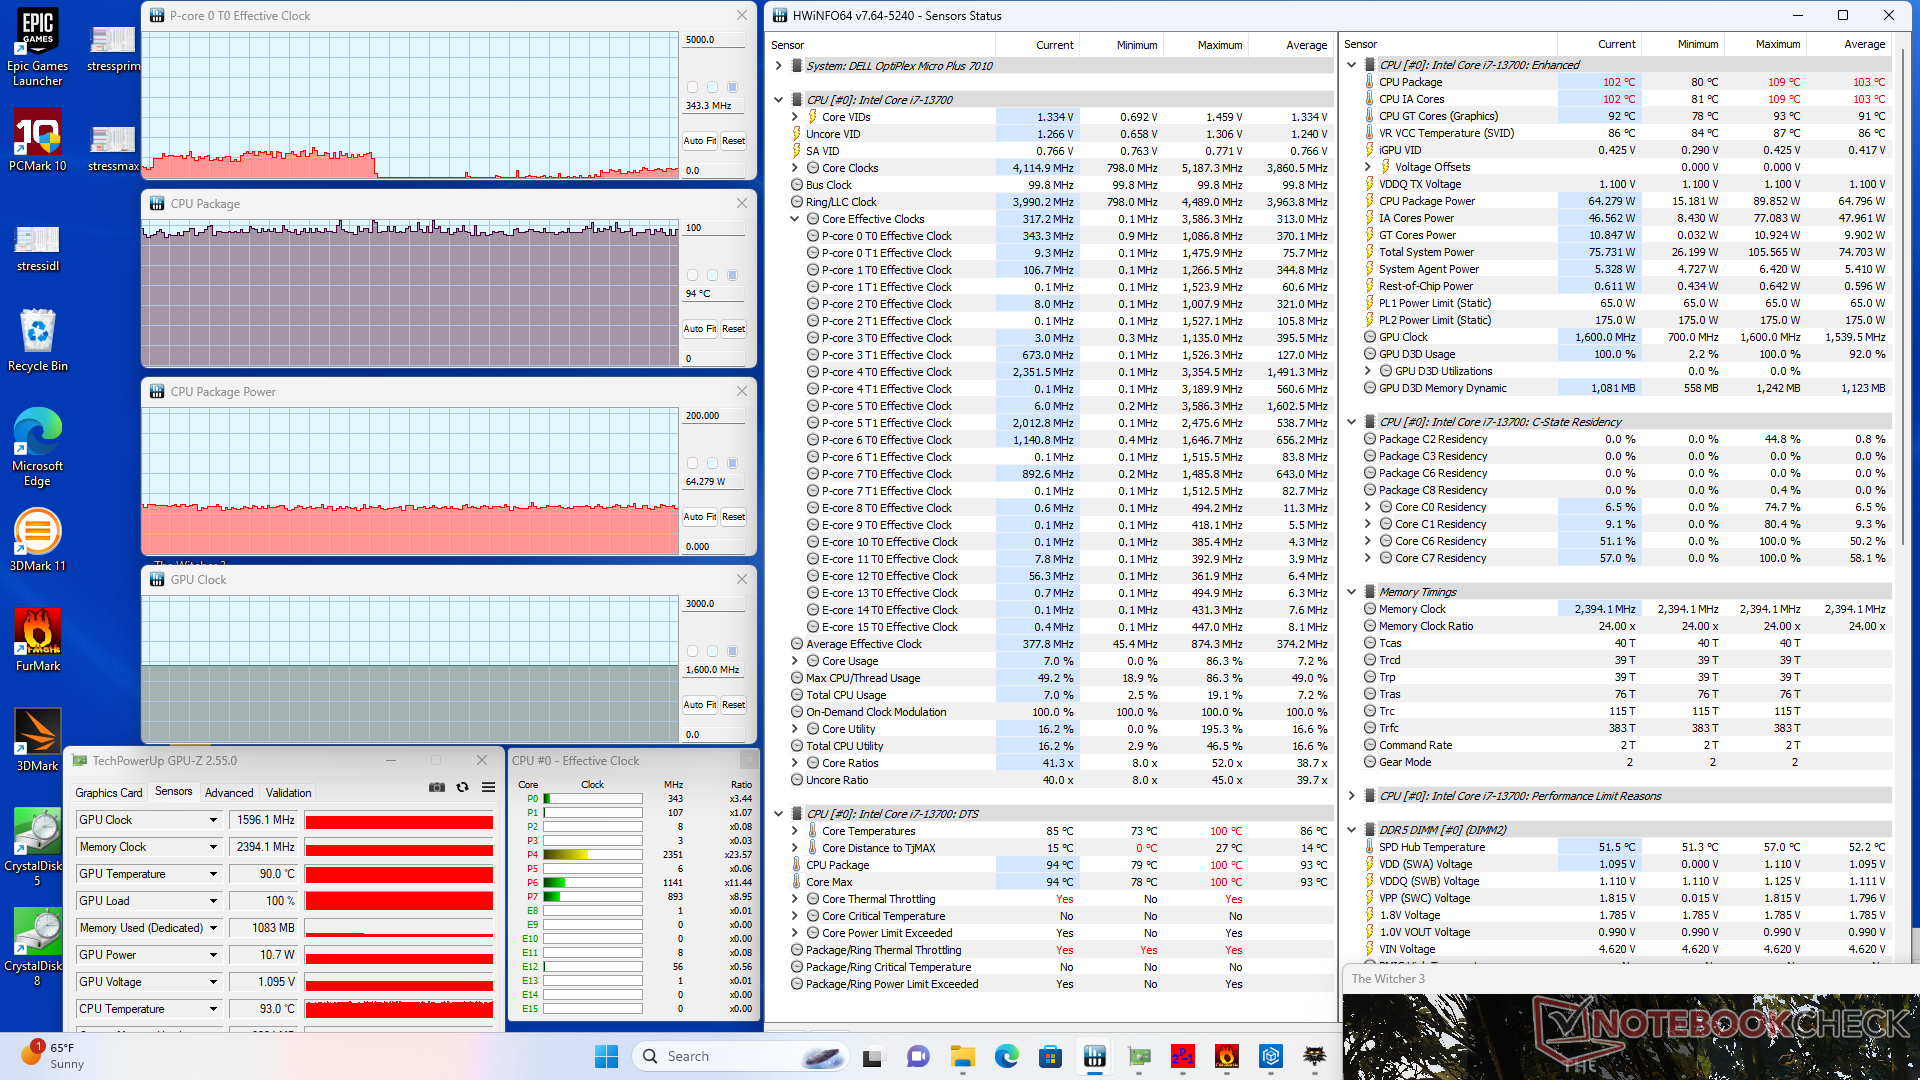Select middle radio button in CPU Package graph
The image size is (1920, 1080).
(x=712, y=275)
